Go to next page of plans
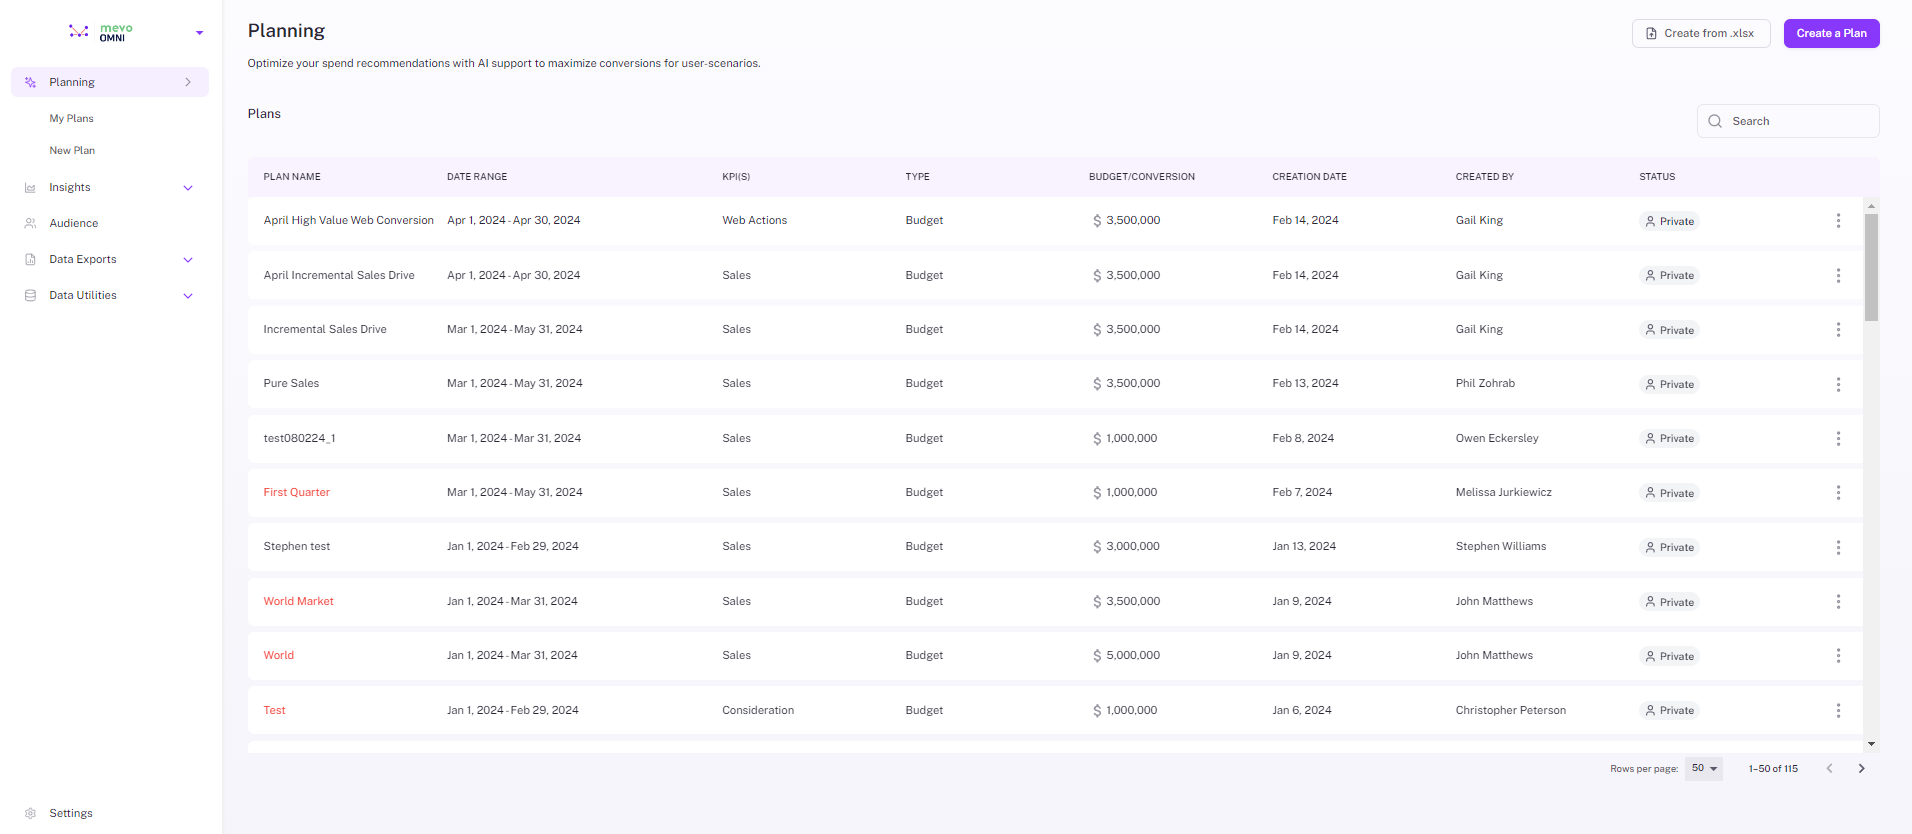Viewport: 1912px width, 834px height. pos(1861,769)
